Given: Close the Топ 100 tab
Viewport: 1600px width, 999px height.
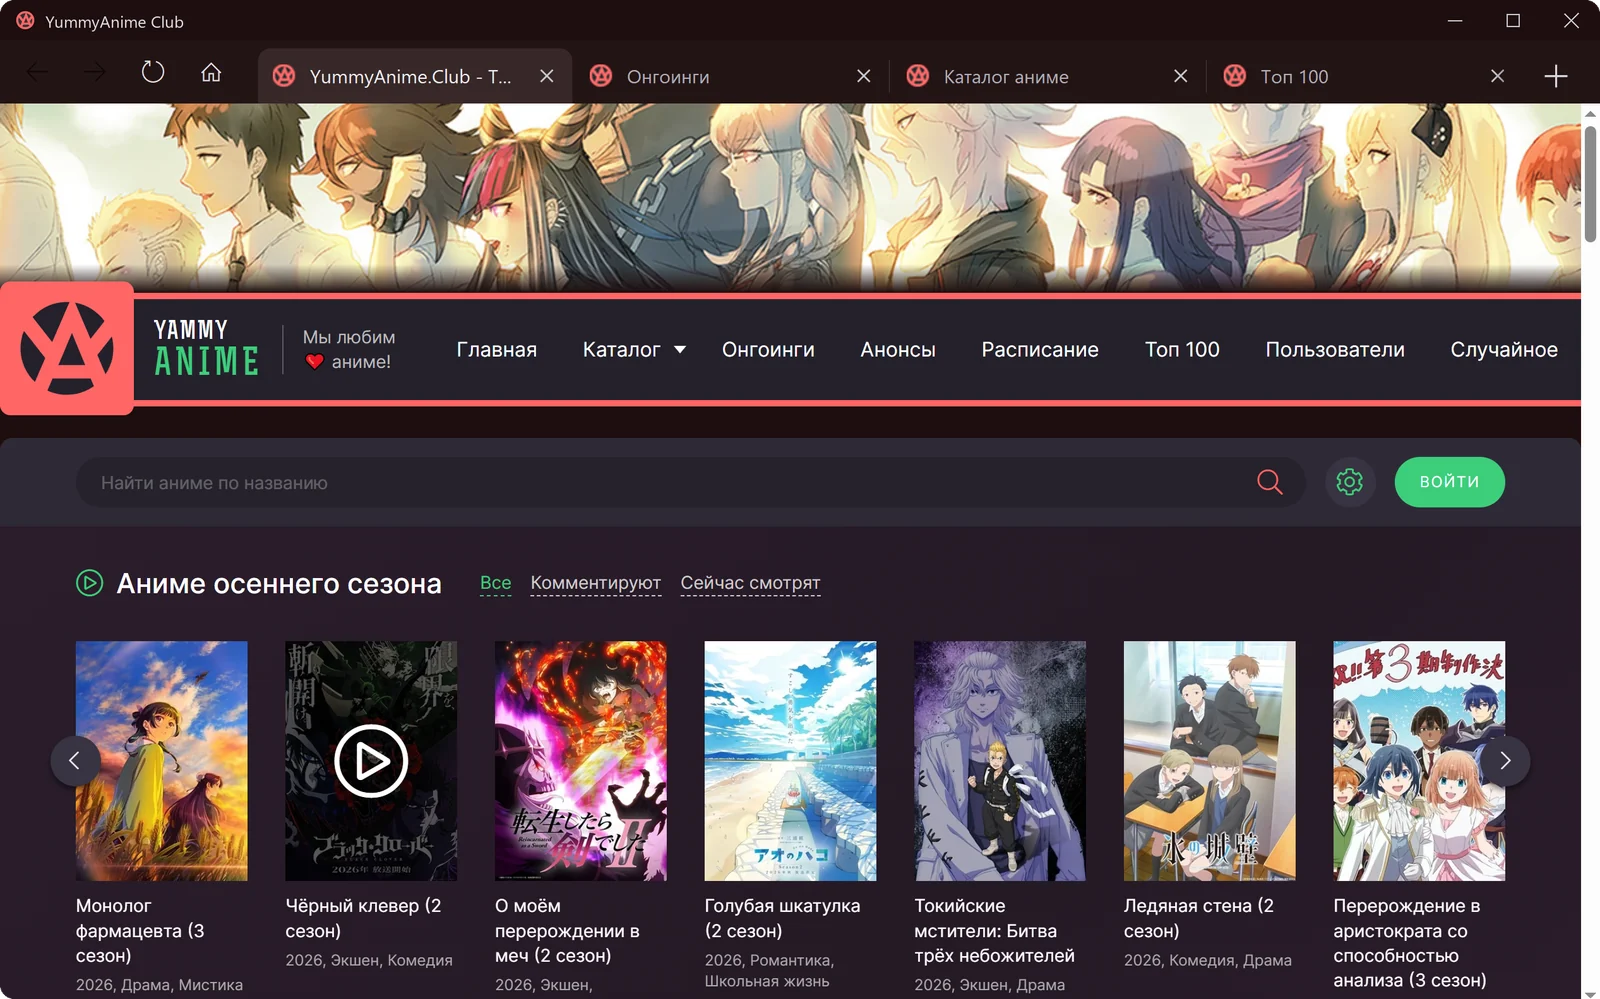Looking at the screenshot, I should point(1498,76).
